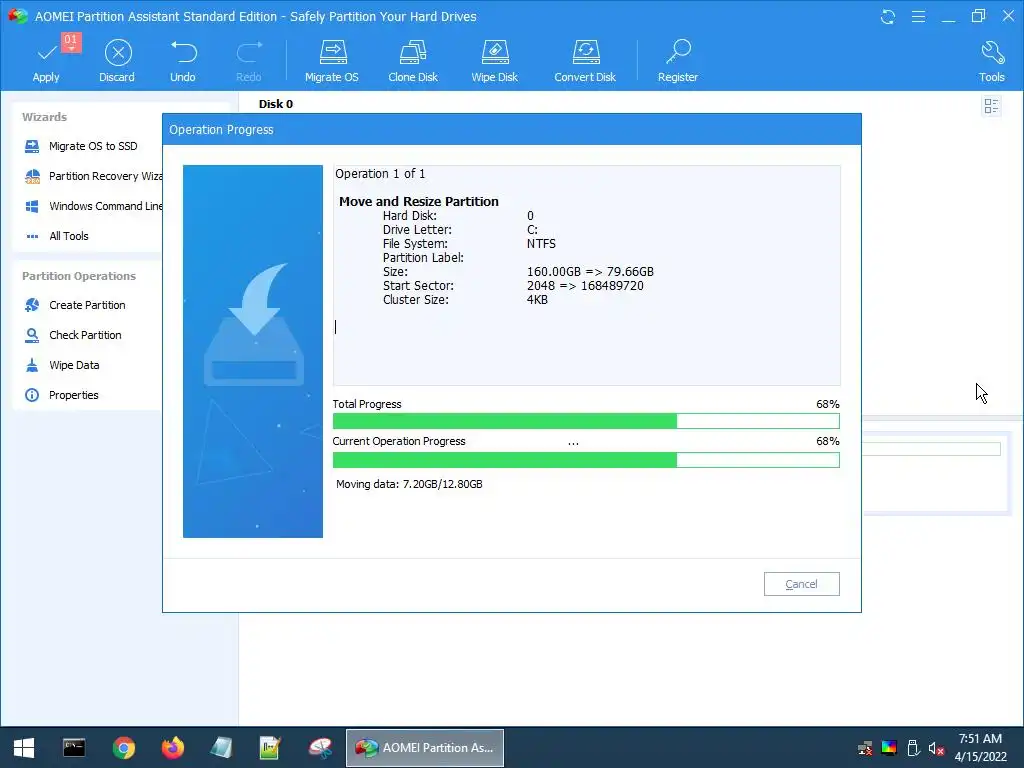Open Windows Command Line wizard
Viewport: 1024px width, 768px height.
(93, 206)
